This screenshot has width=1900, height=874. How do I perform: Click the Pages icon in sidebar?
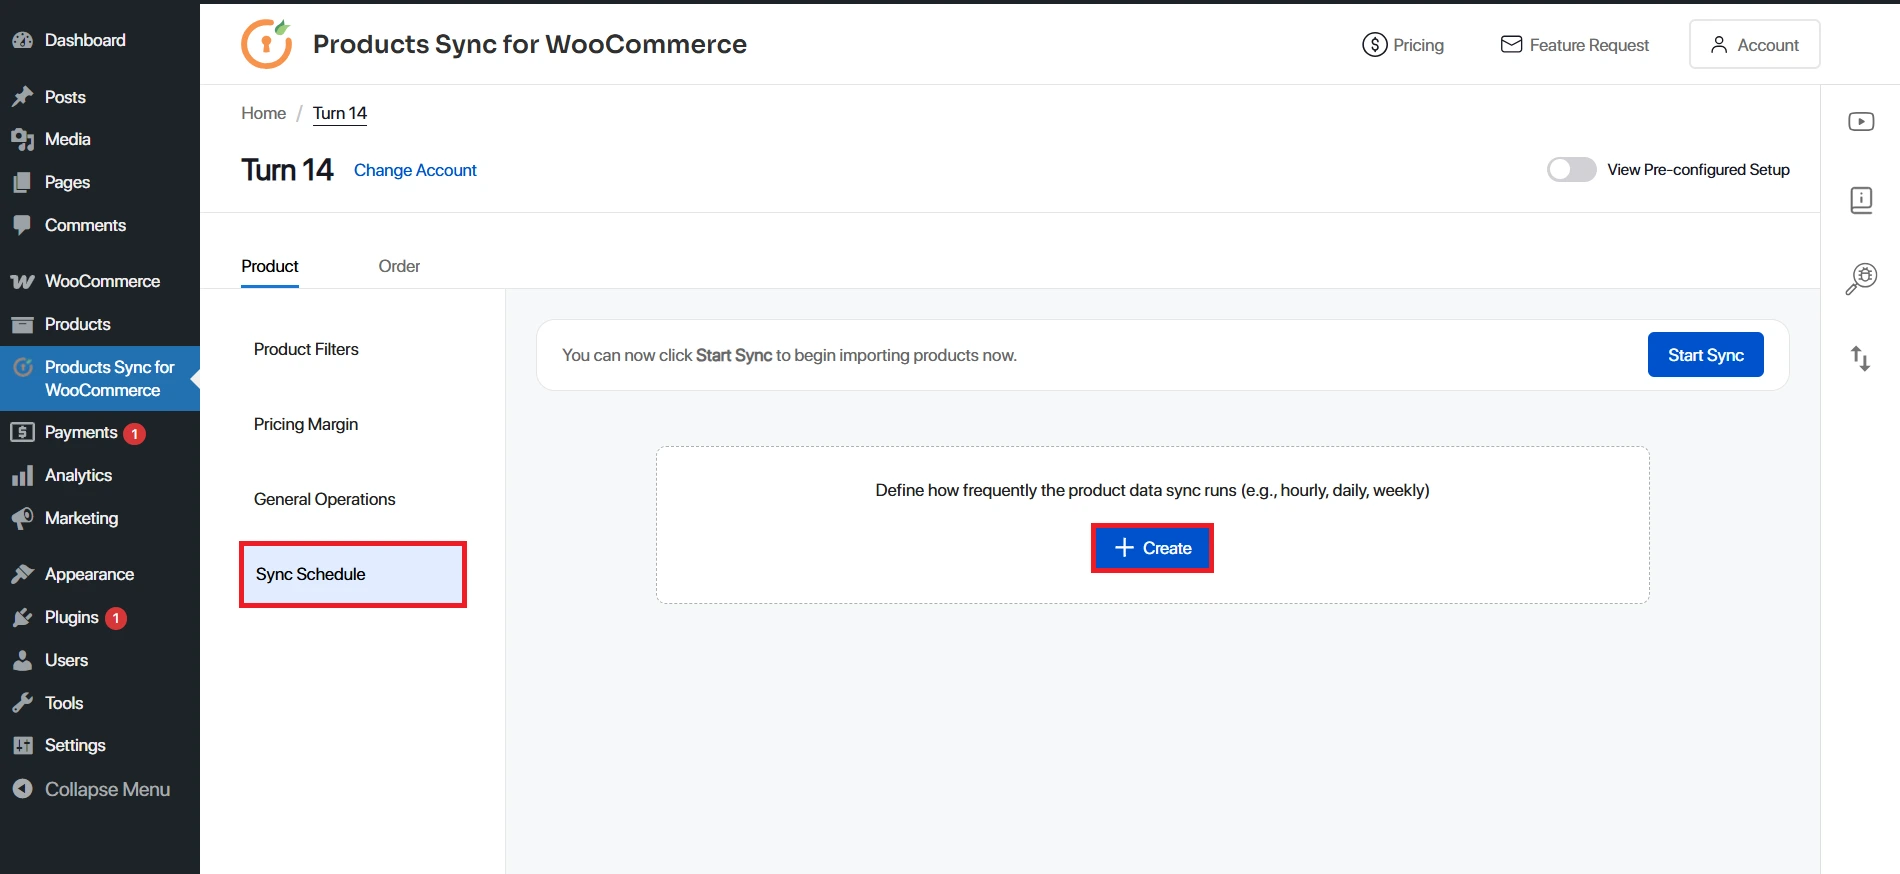(22, 183)
